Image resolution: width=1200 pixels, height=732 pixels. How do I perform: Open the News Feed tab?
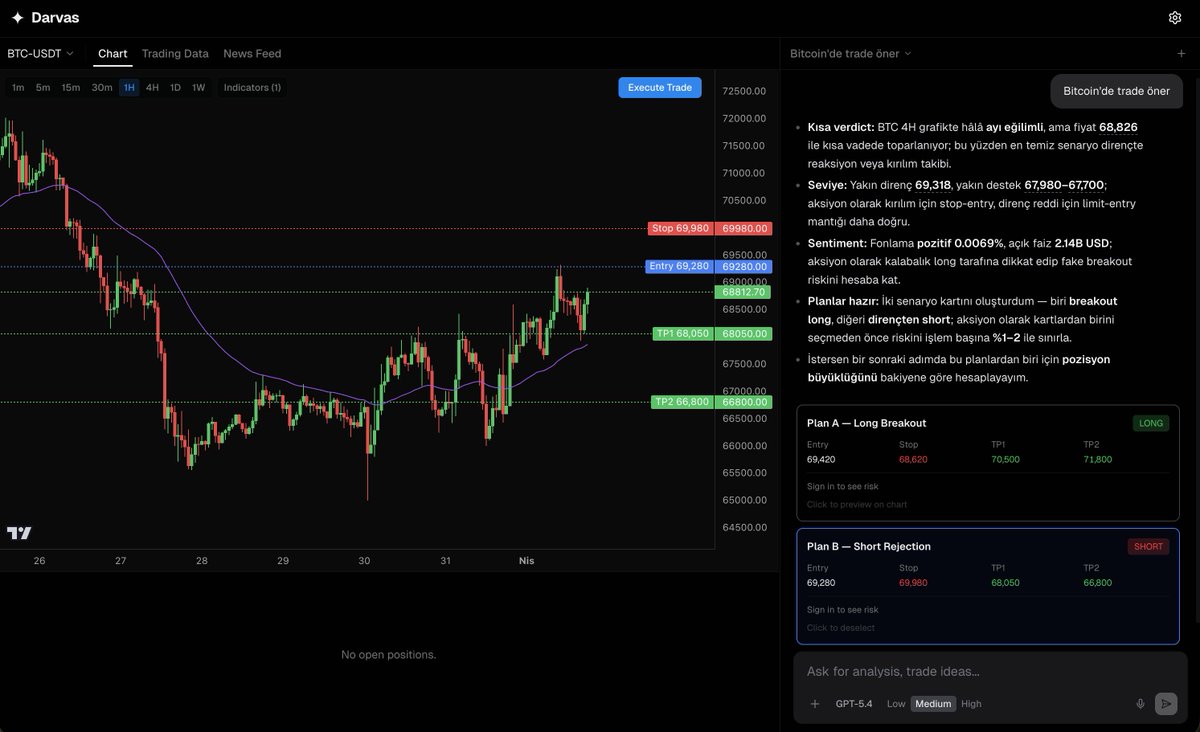click(x=252, y=53)
